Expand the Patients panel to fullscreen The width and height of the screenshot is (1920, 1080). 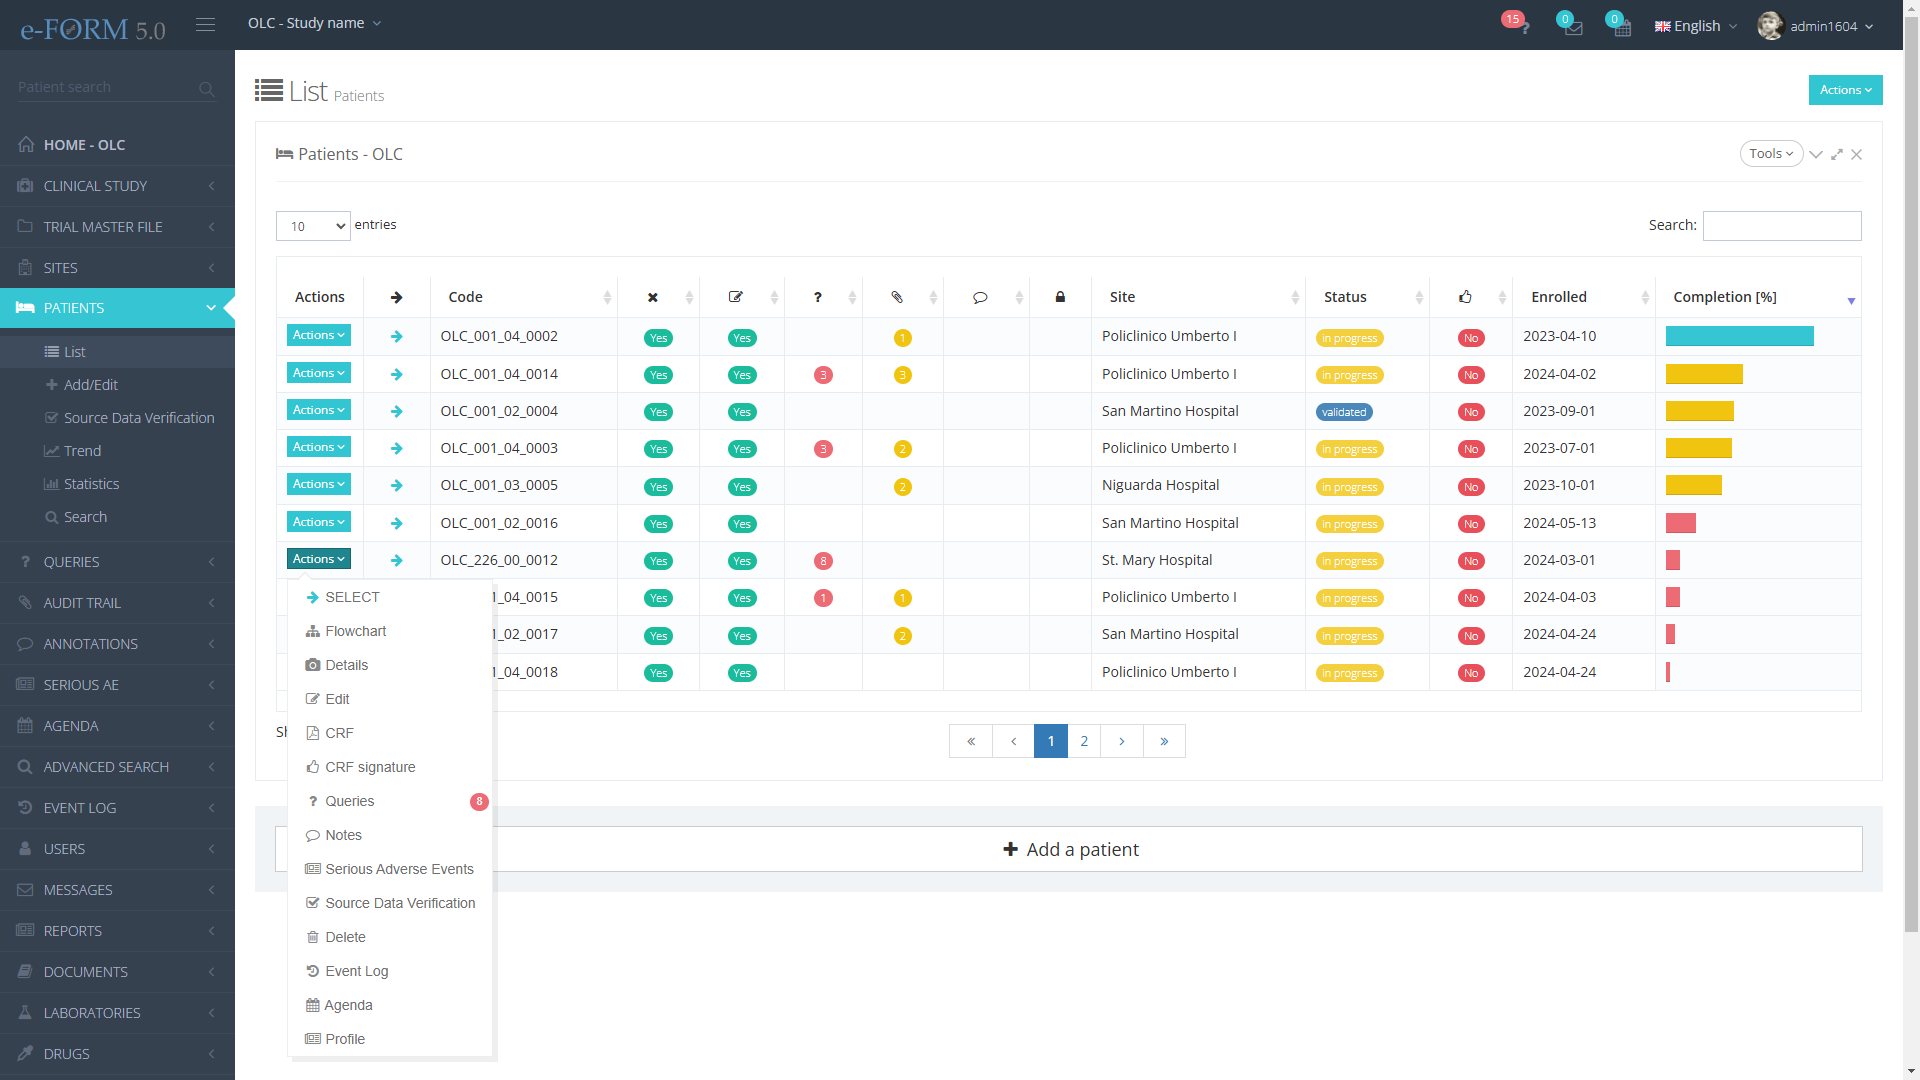tap(1837, 154)
